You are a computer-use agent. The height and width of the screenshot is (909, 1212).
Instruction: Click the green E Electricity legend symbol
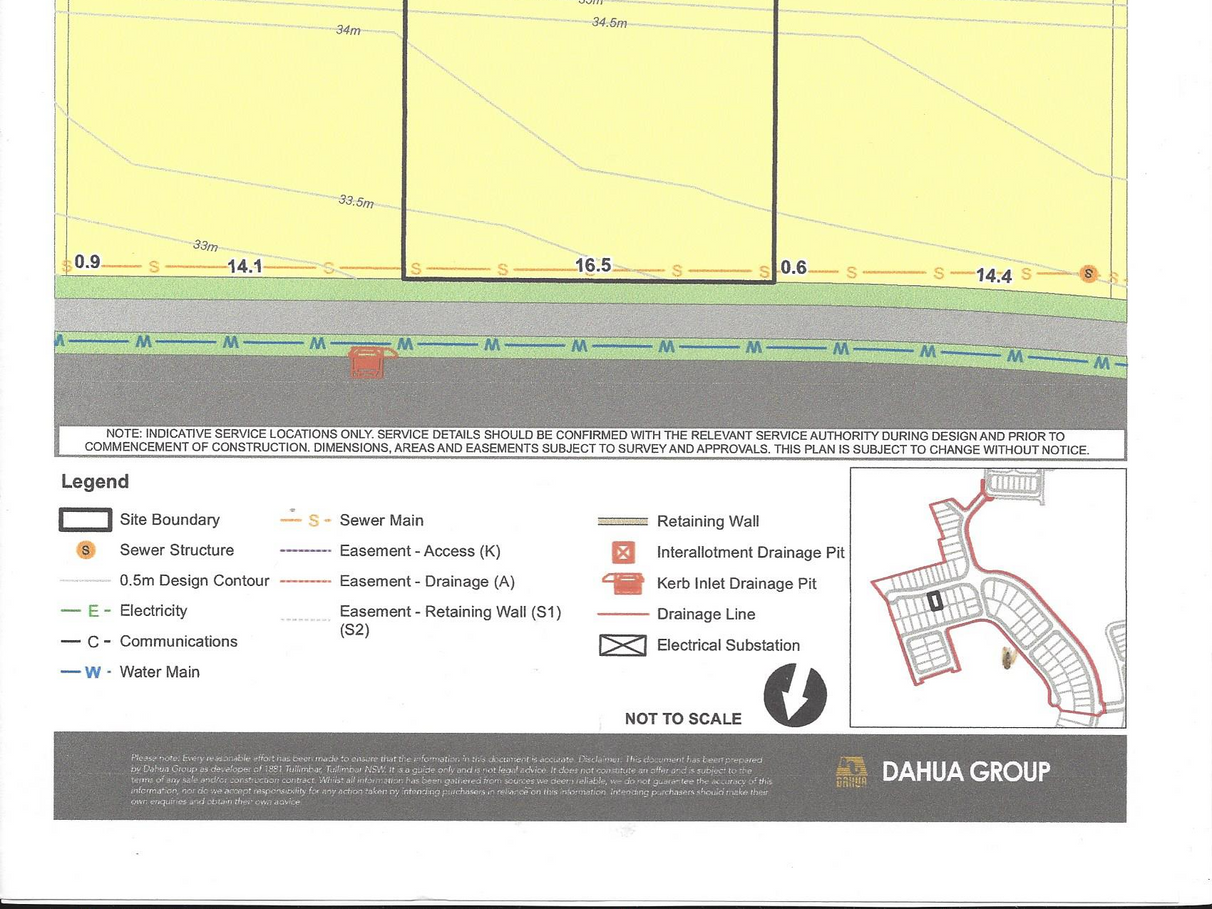pos(86,611)
